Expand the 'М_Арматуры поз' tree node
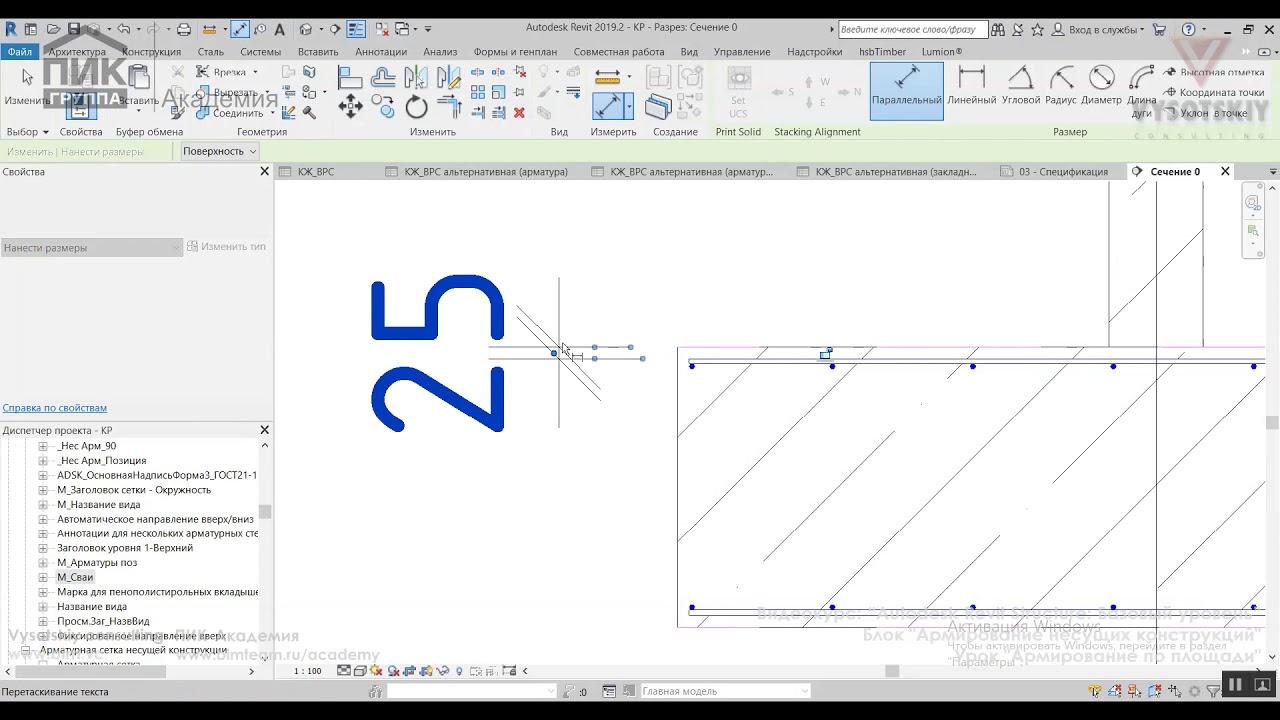This screenshot has width=1280, height=720. (43, 562)
